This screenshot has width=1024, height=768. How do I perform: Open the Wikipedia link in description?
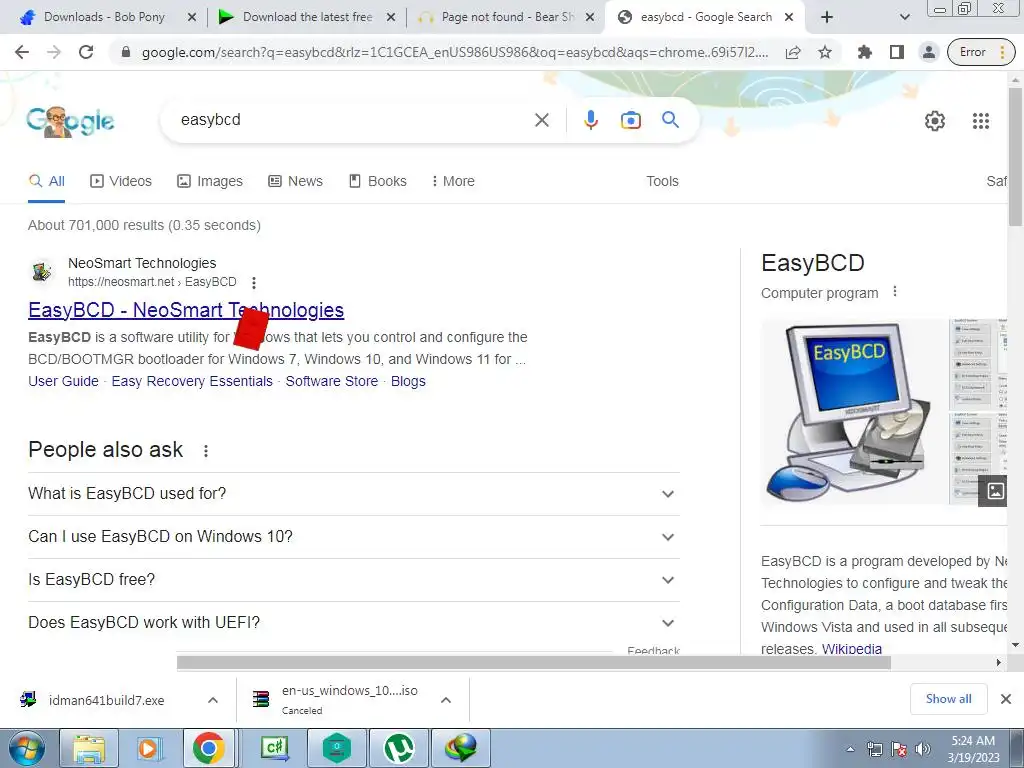pyautogui.click(x=852, y=648)
